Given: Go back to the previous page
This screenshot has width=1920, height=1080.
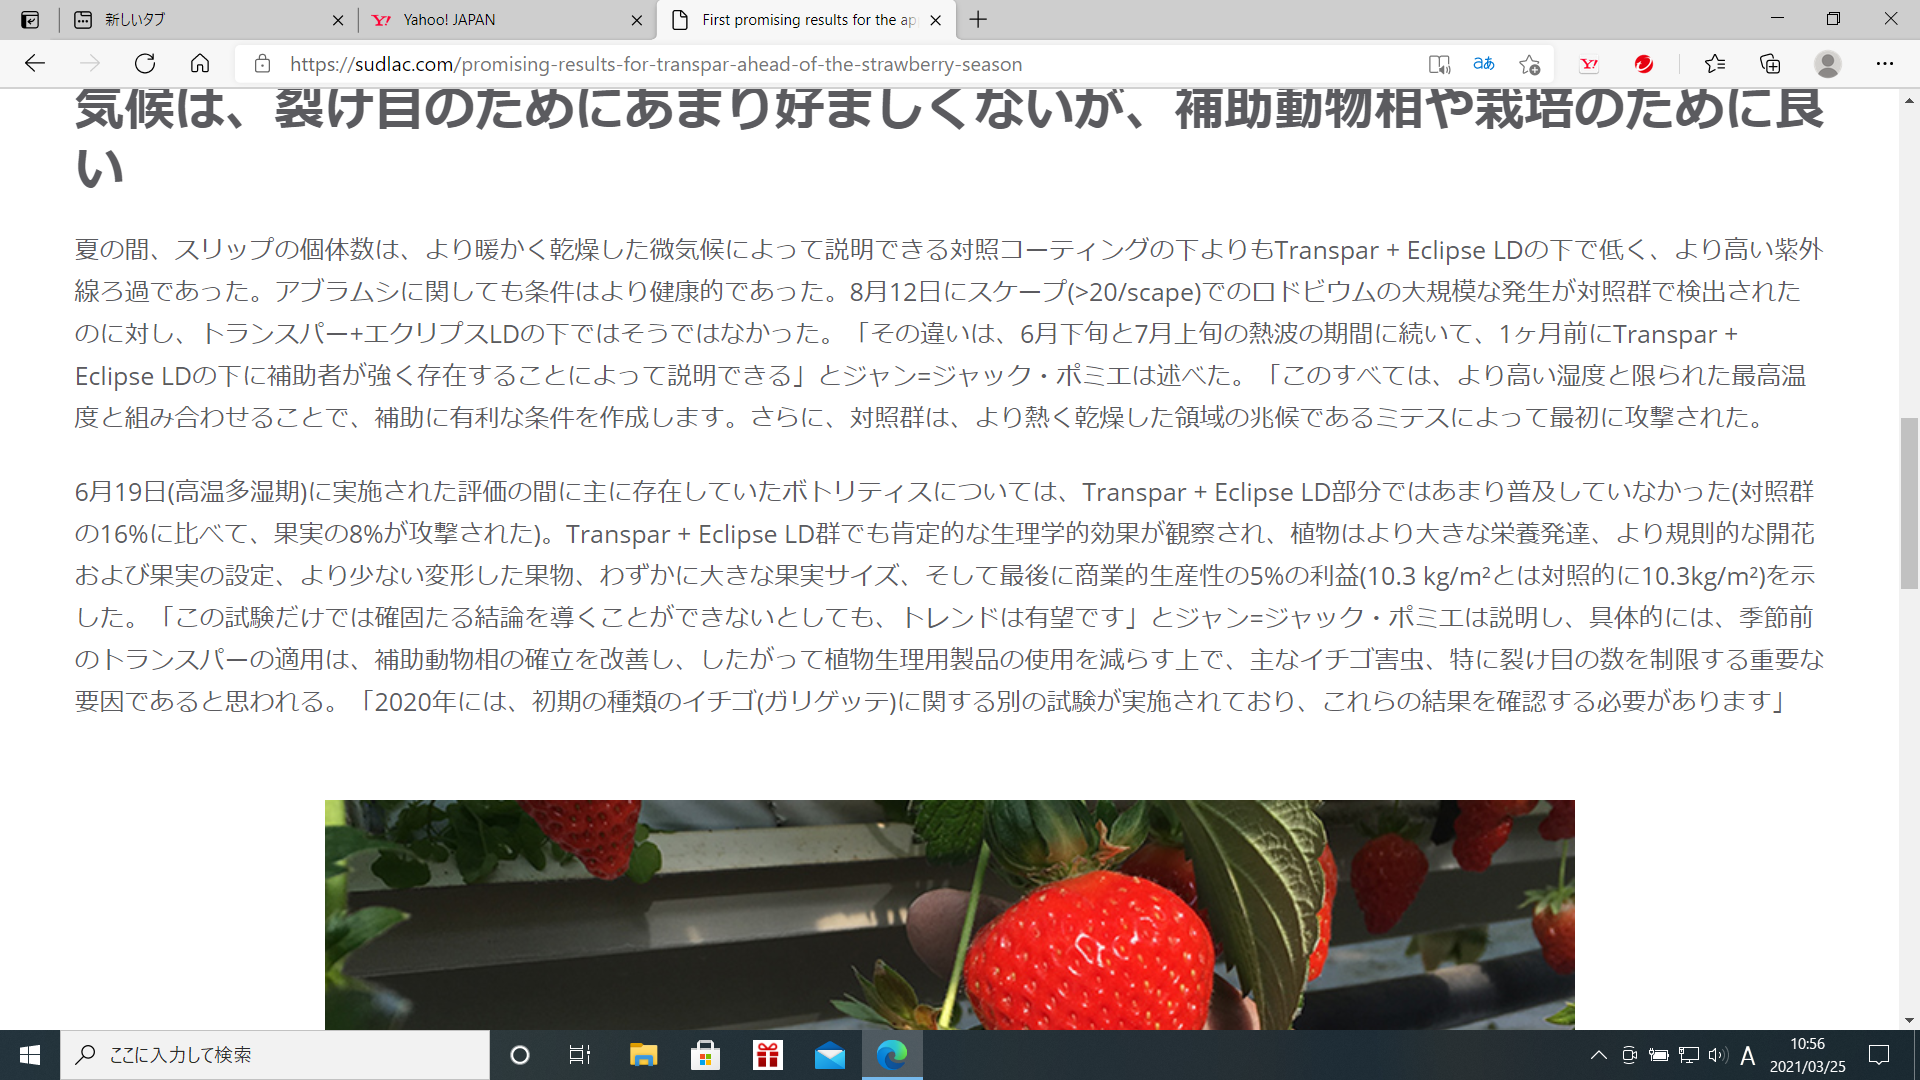Looking at the screenshot, I should pos(35,64).
